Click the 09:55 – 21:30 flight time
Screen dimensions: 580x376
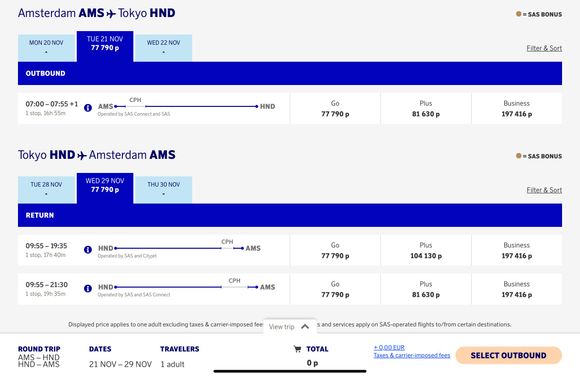pyautogui.click(x=47, y=285)
